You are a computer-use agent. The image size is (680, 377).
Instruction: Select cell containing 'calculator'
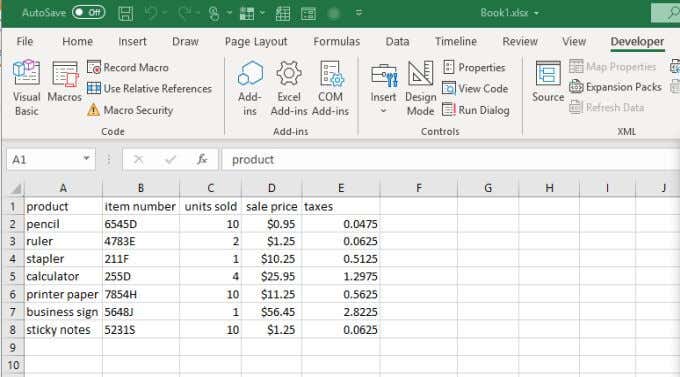(63, 276)
